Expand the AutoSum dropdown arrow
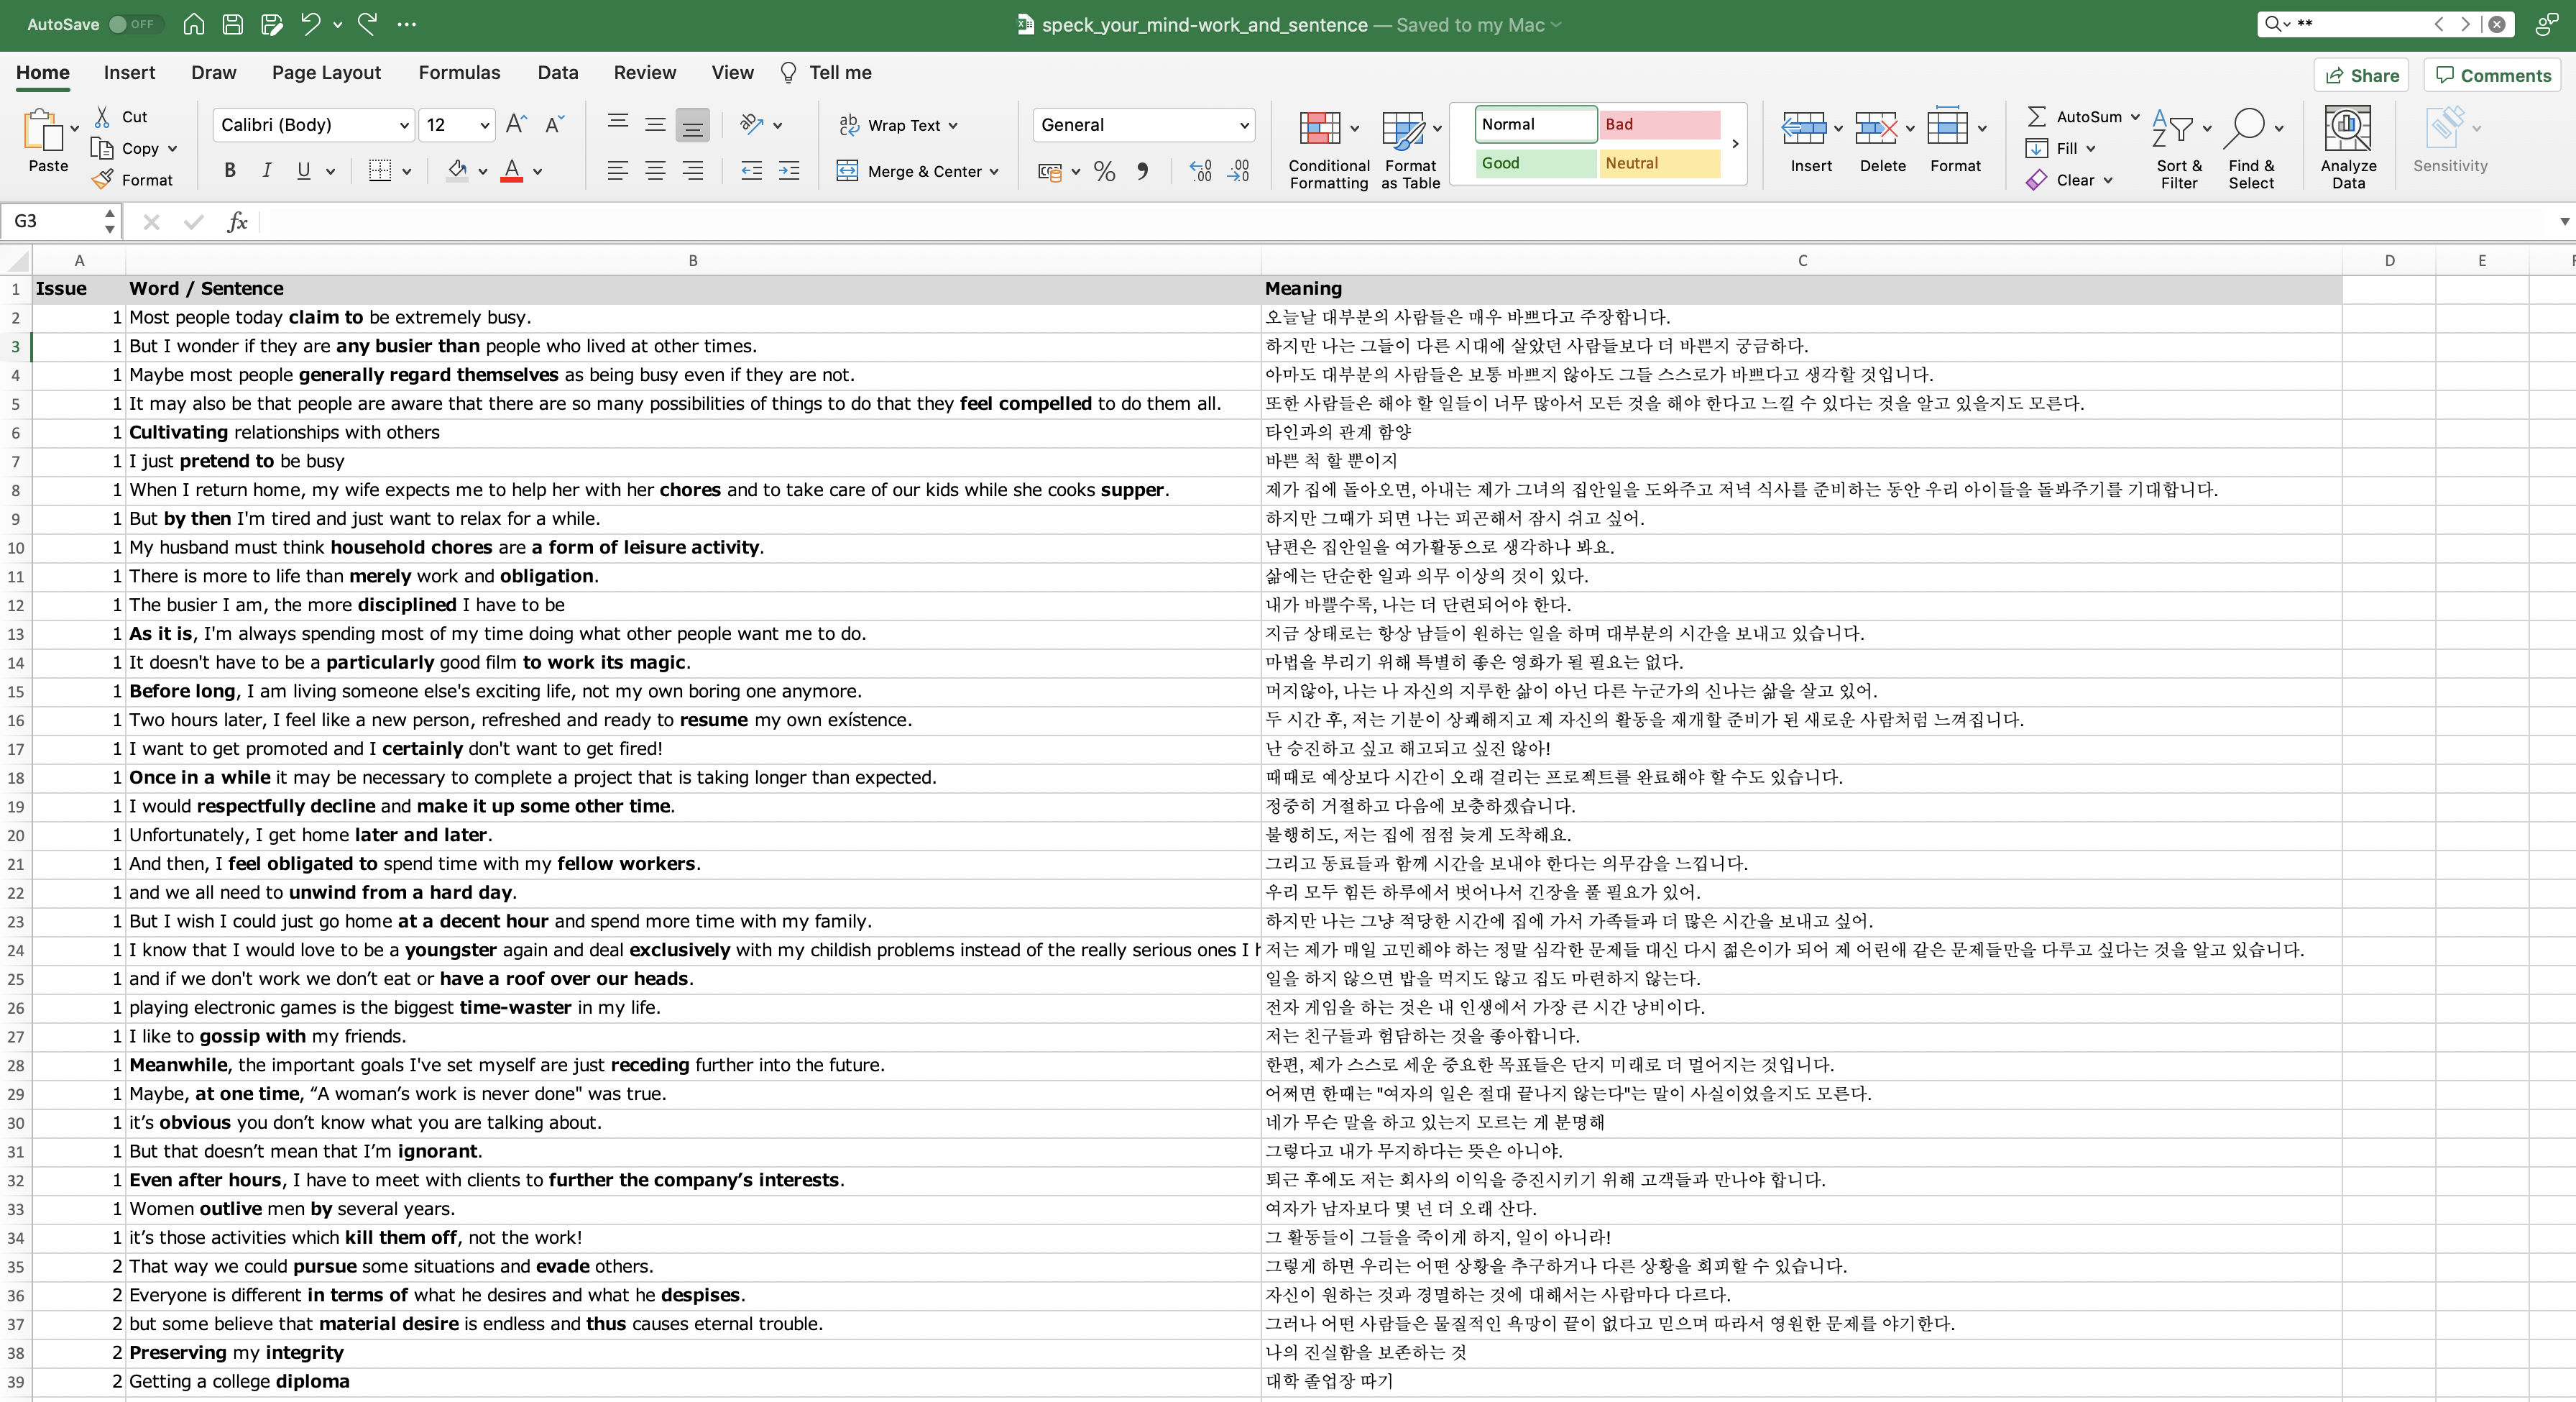The width and height of the screenshot is (2576, 1402). click(2135, 117)
